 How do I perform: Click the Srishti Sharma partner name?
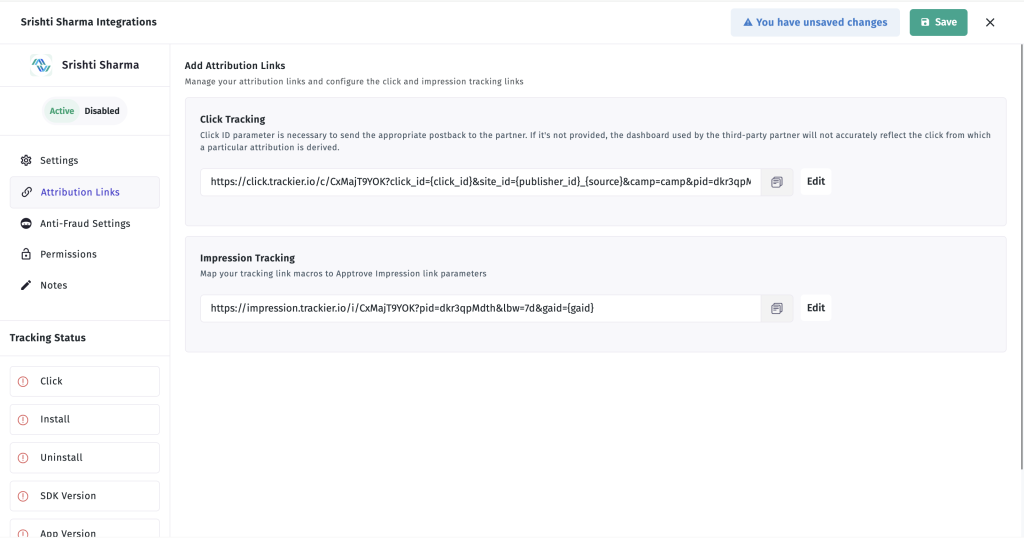tap(101, 65)
